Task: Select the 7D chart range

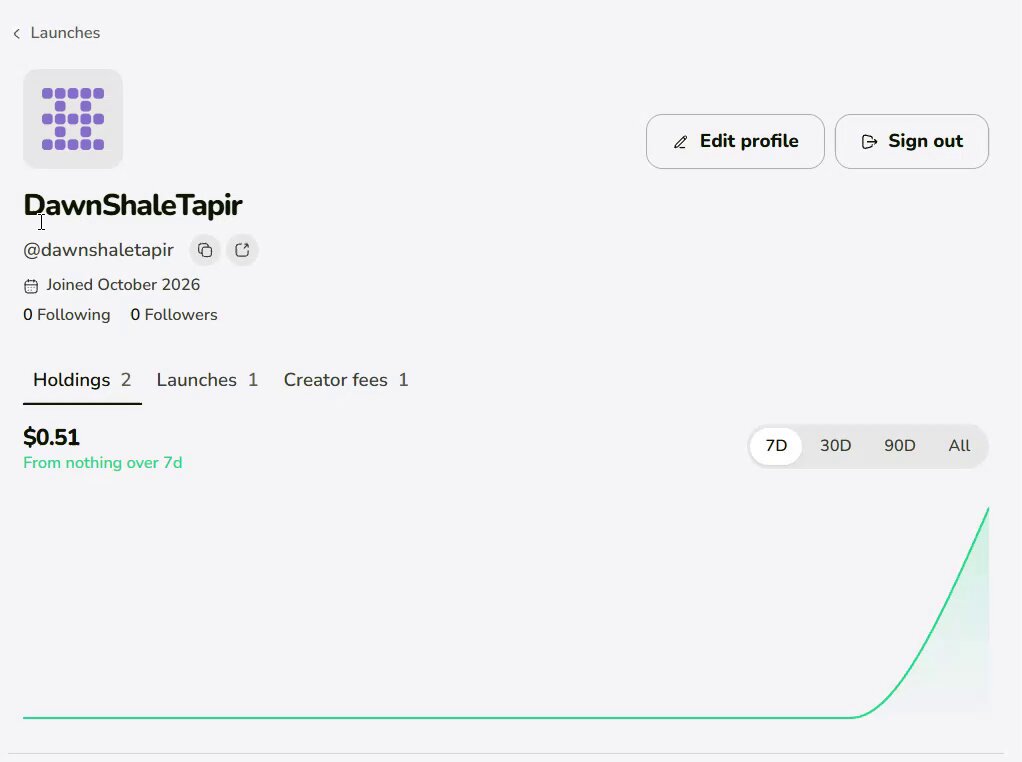Action: click(776, 446)
